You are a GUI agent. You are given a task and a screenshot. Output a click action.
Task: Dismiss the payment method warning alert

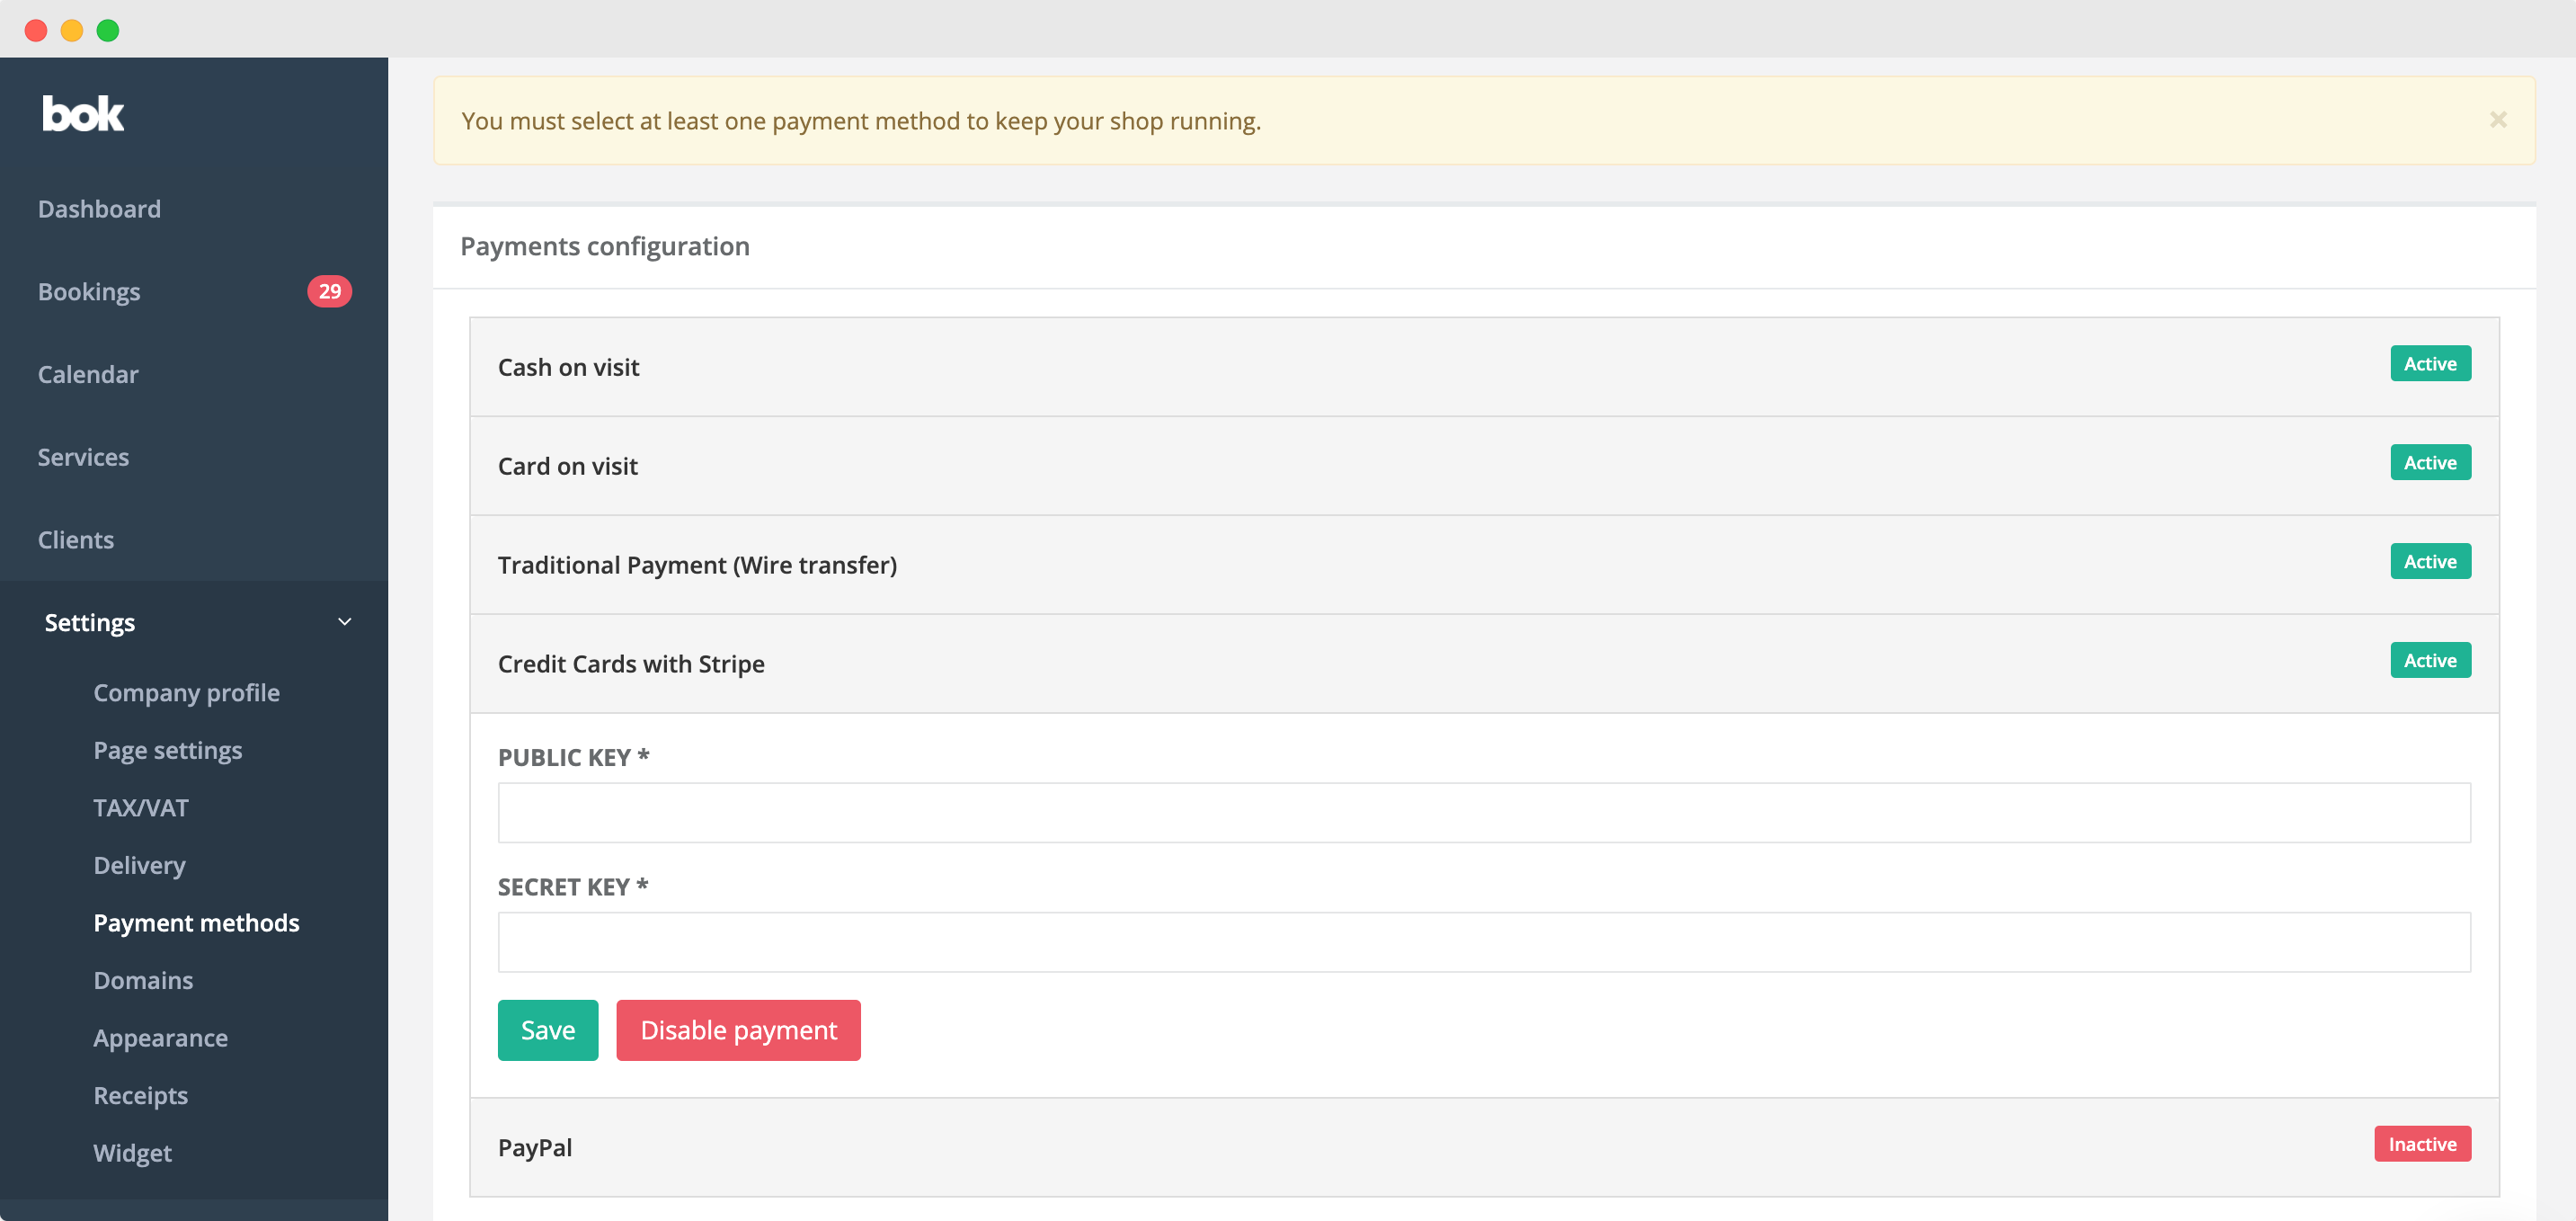pyautogui.click(x=2497, y=120)
